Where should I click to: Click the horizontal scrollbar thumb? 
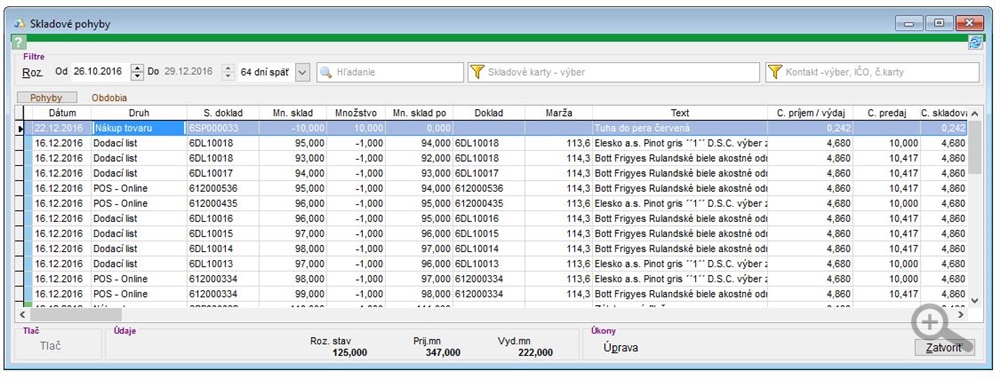[75, 314]
